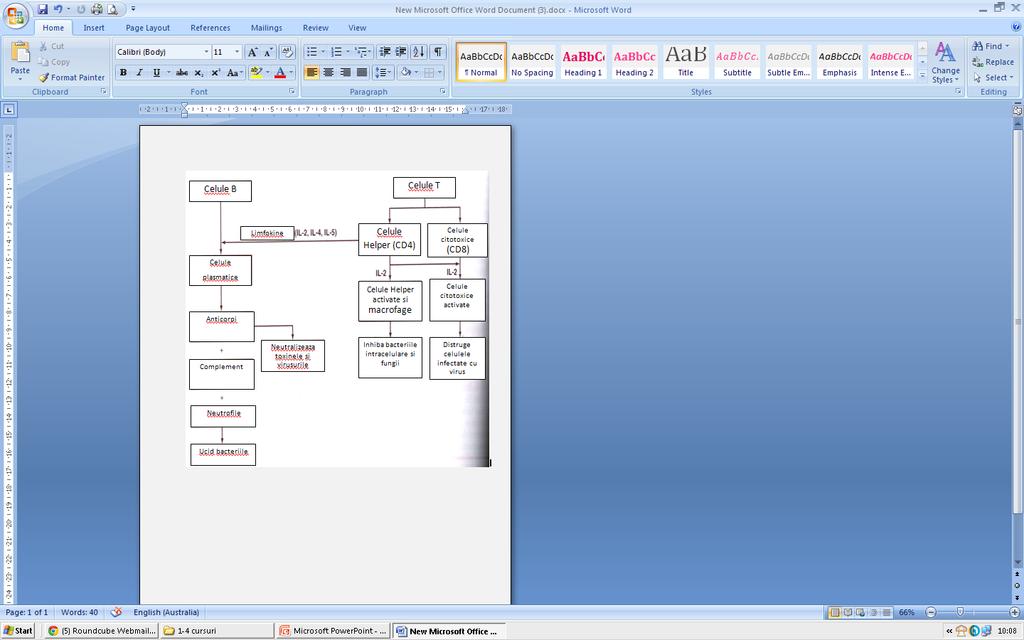Customize Quick Access Toolbar dropdown

[133, 9]
